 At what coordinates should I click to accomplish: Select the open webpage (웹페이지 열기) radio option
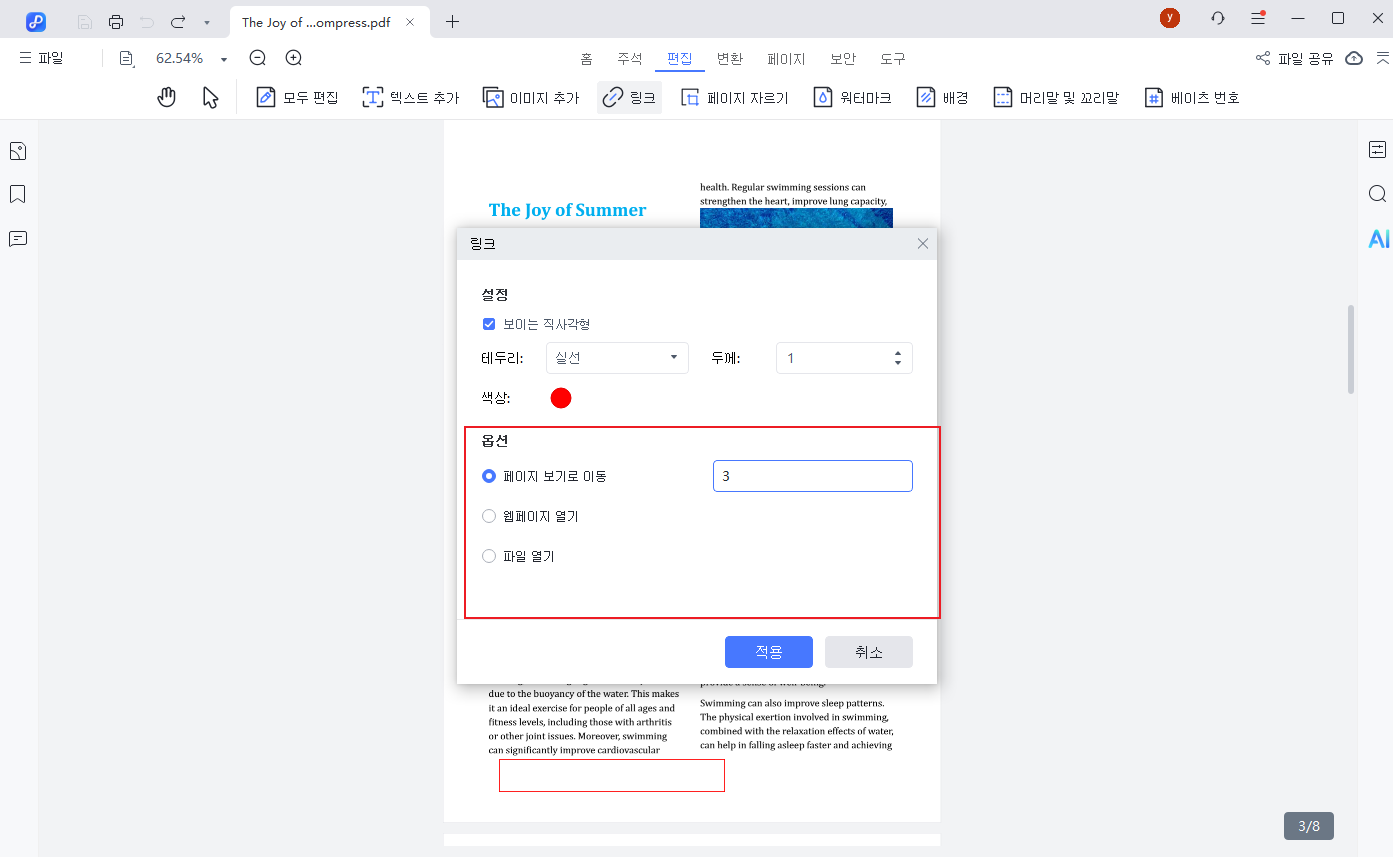click(489, 516)
